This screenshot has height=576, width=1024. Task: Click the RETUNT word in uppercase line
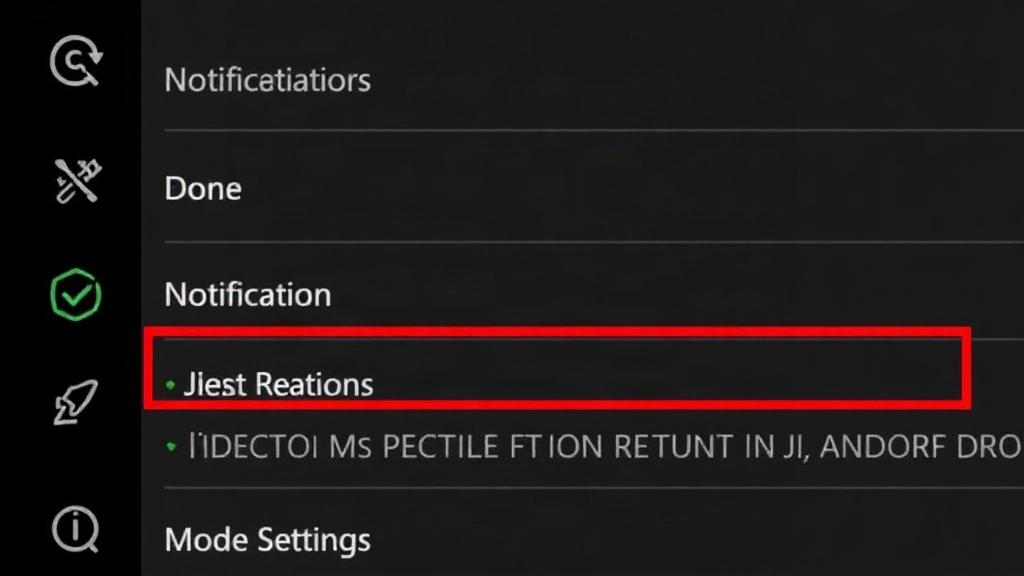coord(674,447)
